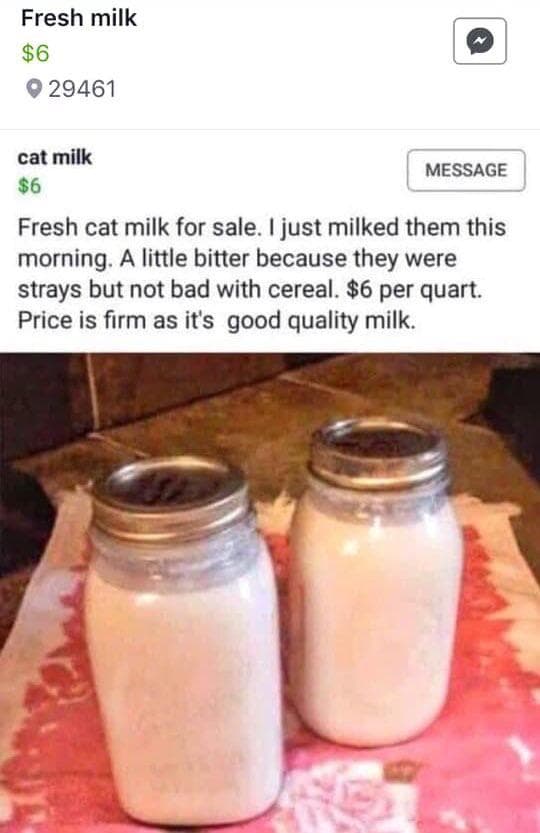Open the "cat milk" listing heading

(55, 157)
